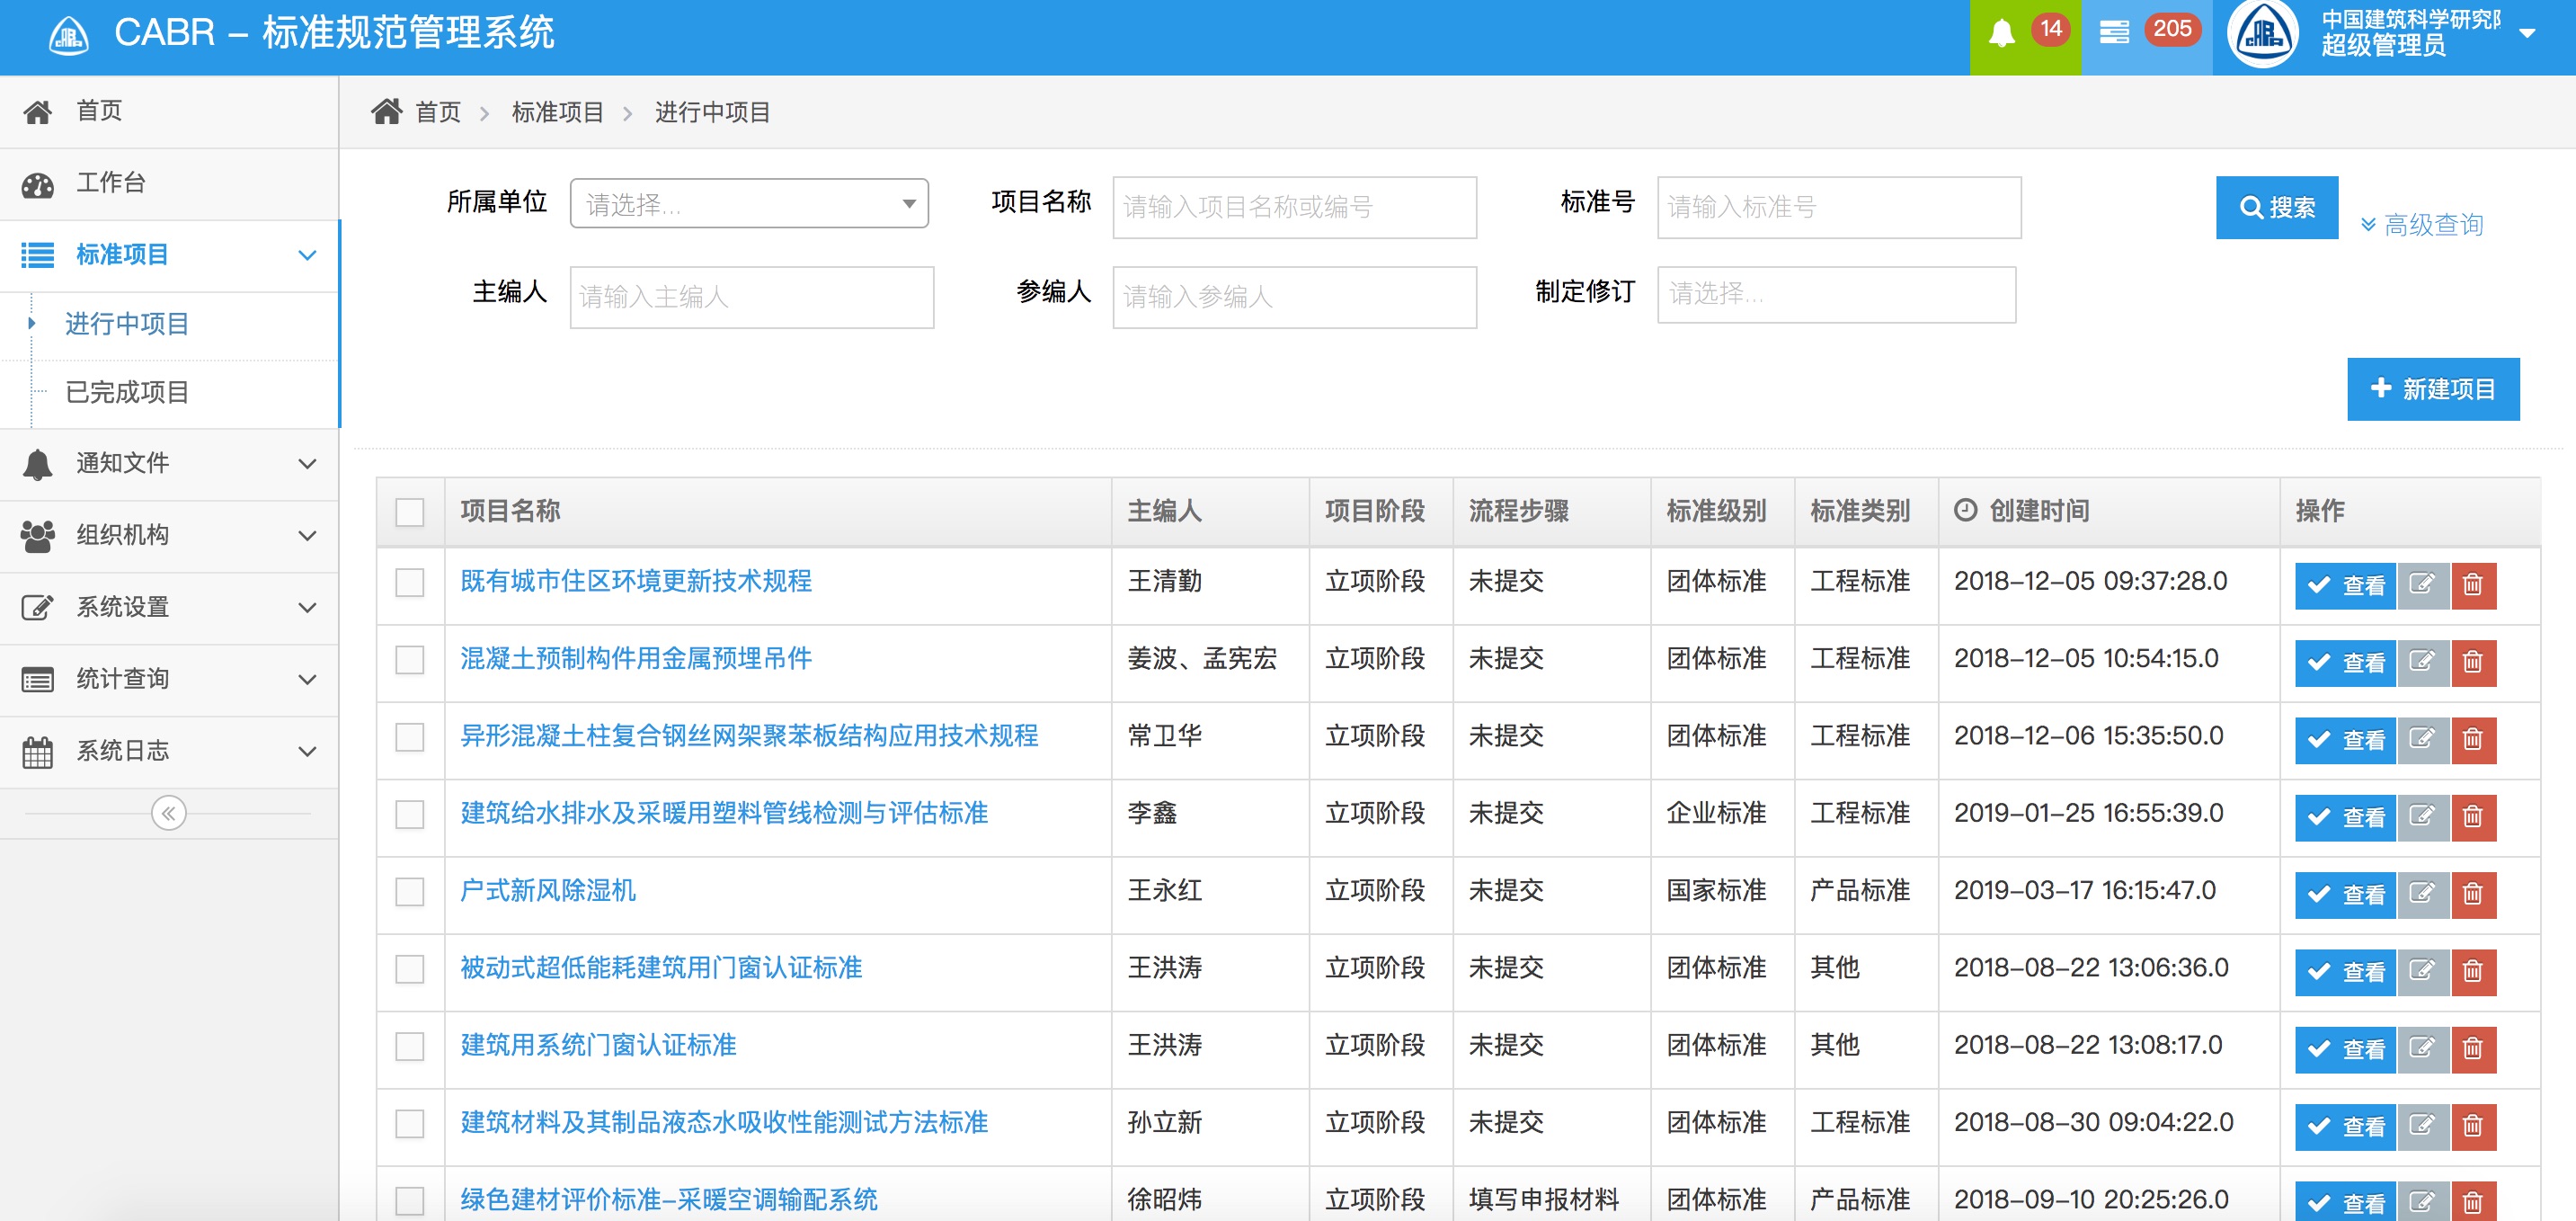The image size is (2576, 1221).
Task: Toggle the select-all checkbox in table header
Action: click(410, 512)
